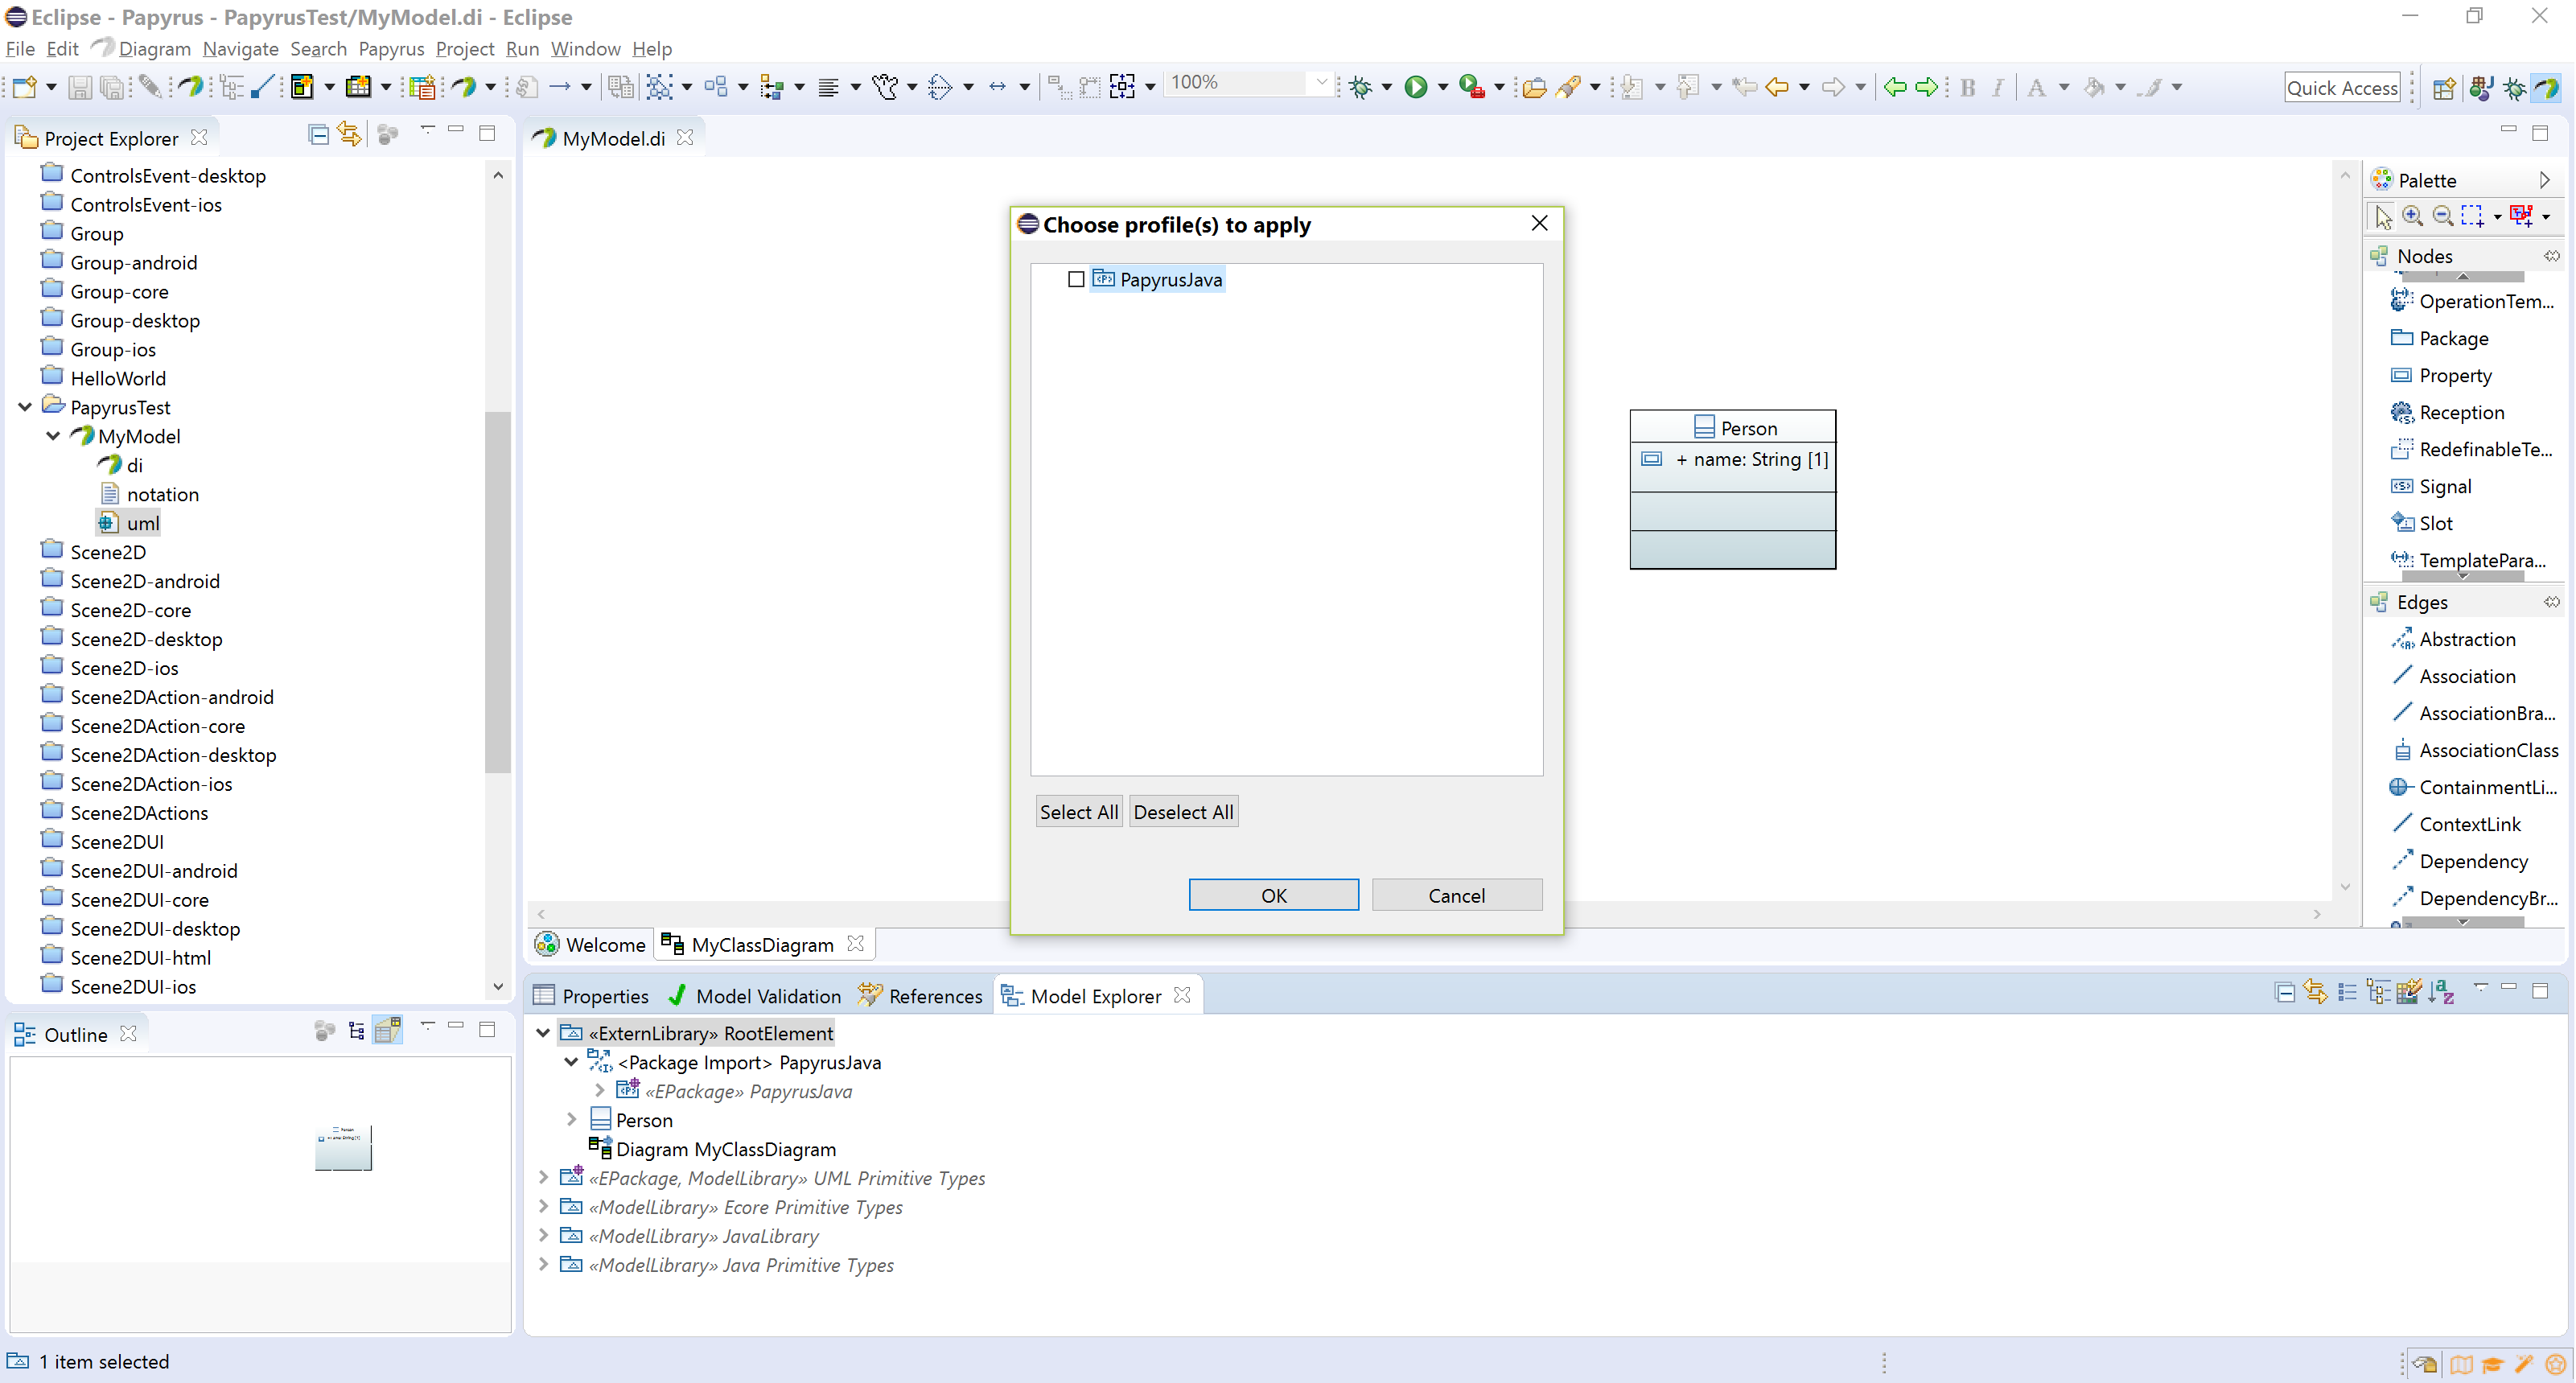2576x1383 pixels.
Task: Switch to the Properties tab
Action: [x=592, y=996]
